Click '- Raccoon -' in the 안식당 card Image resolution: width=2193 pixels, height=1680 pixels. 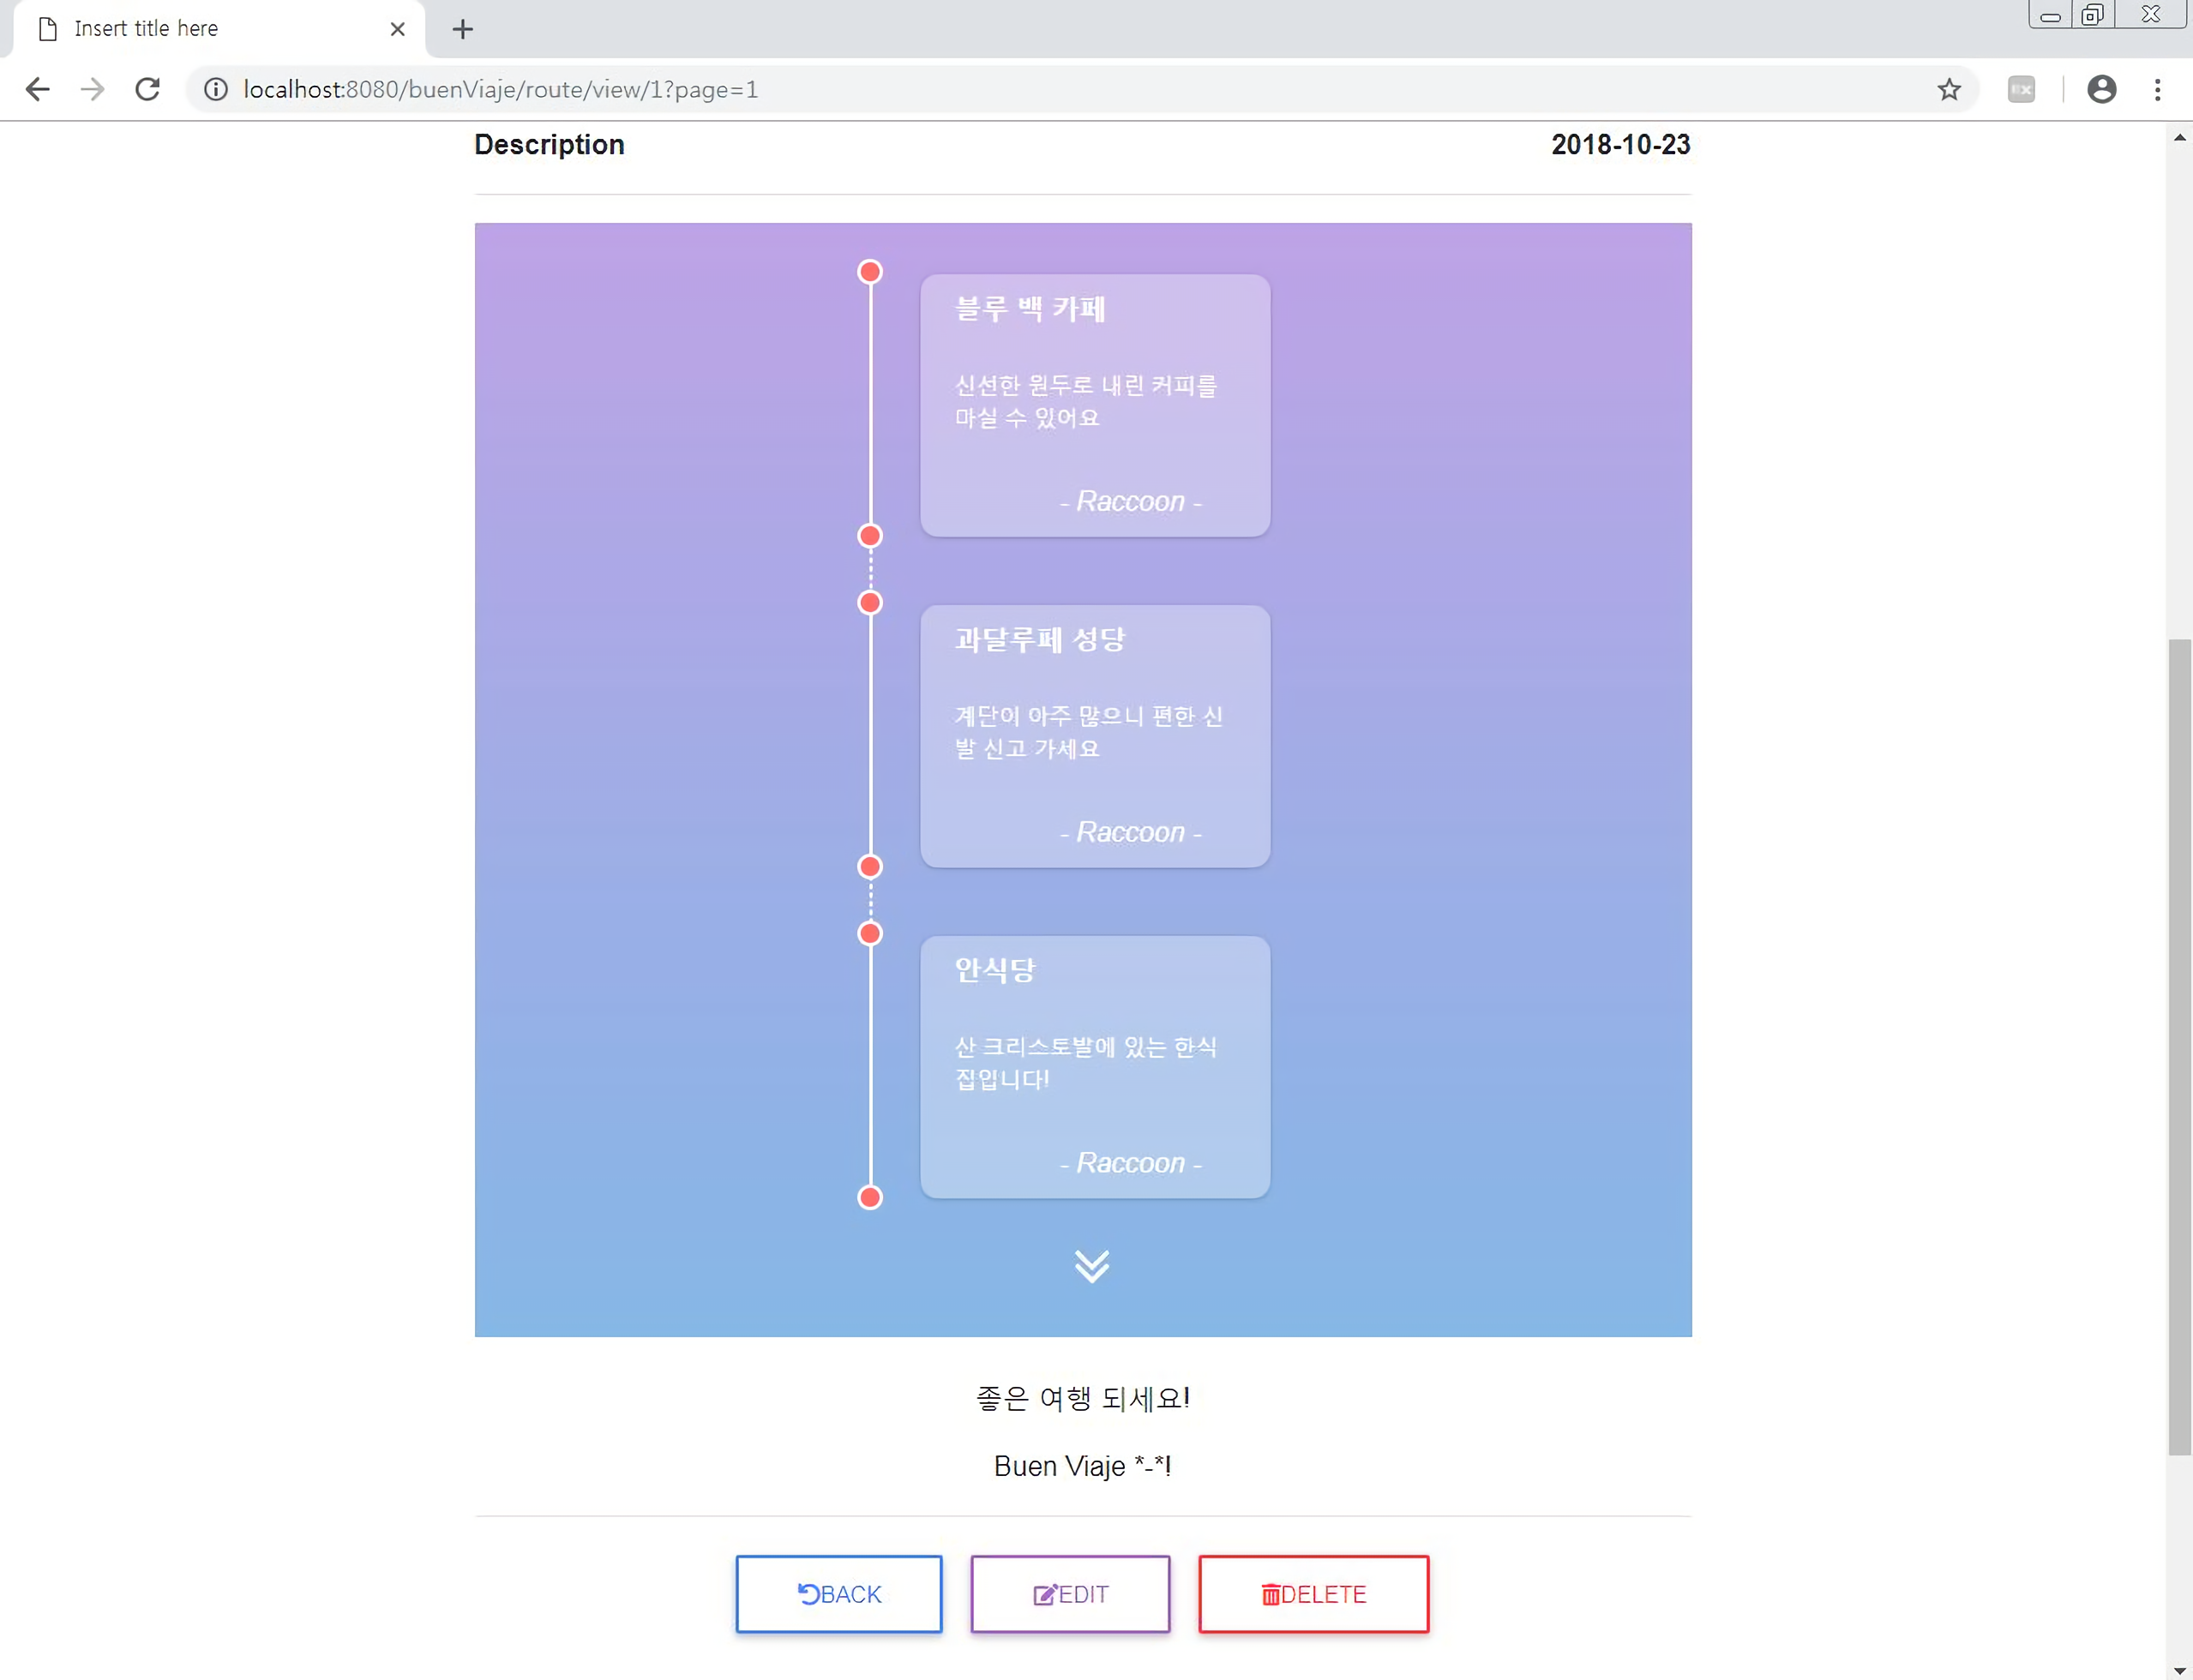1130,1163
